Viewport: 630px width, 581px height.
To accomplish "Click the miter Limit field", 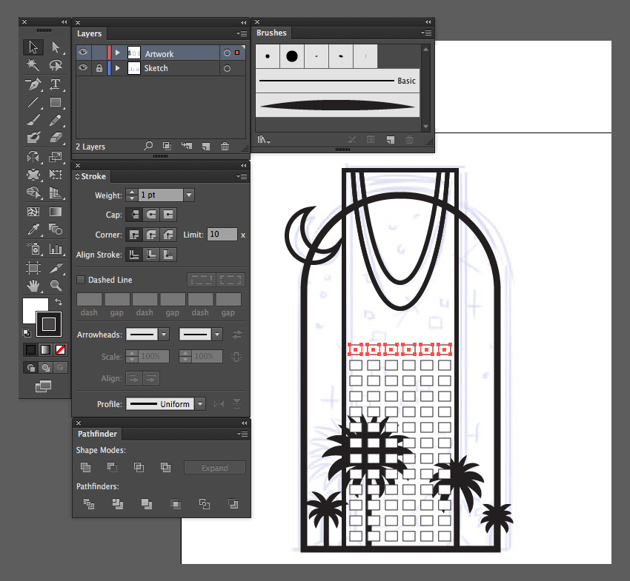I will pos(222,234).
